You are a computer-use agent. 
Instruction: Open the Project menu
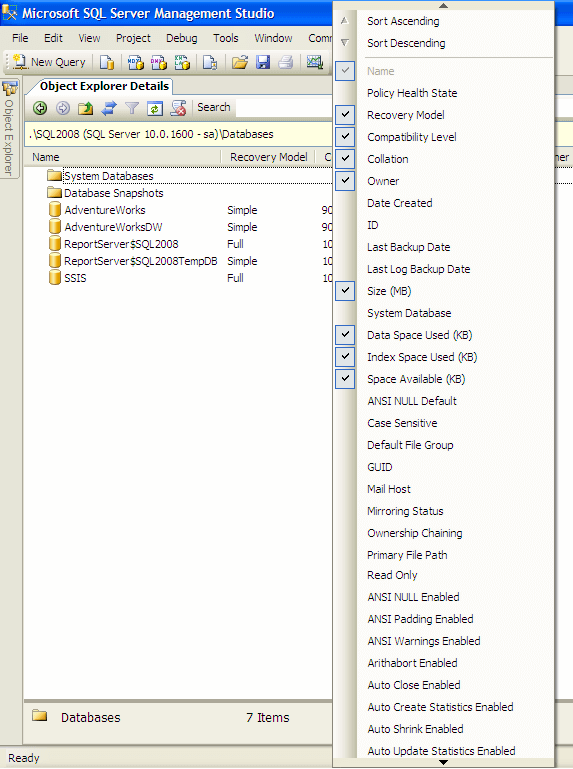coord(133,38)
